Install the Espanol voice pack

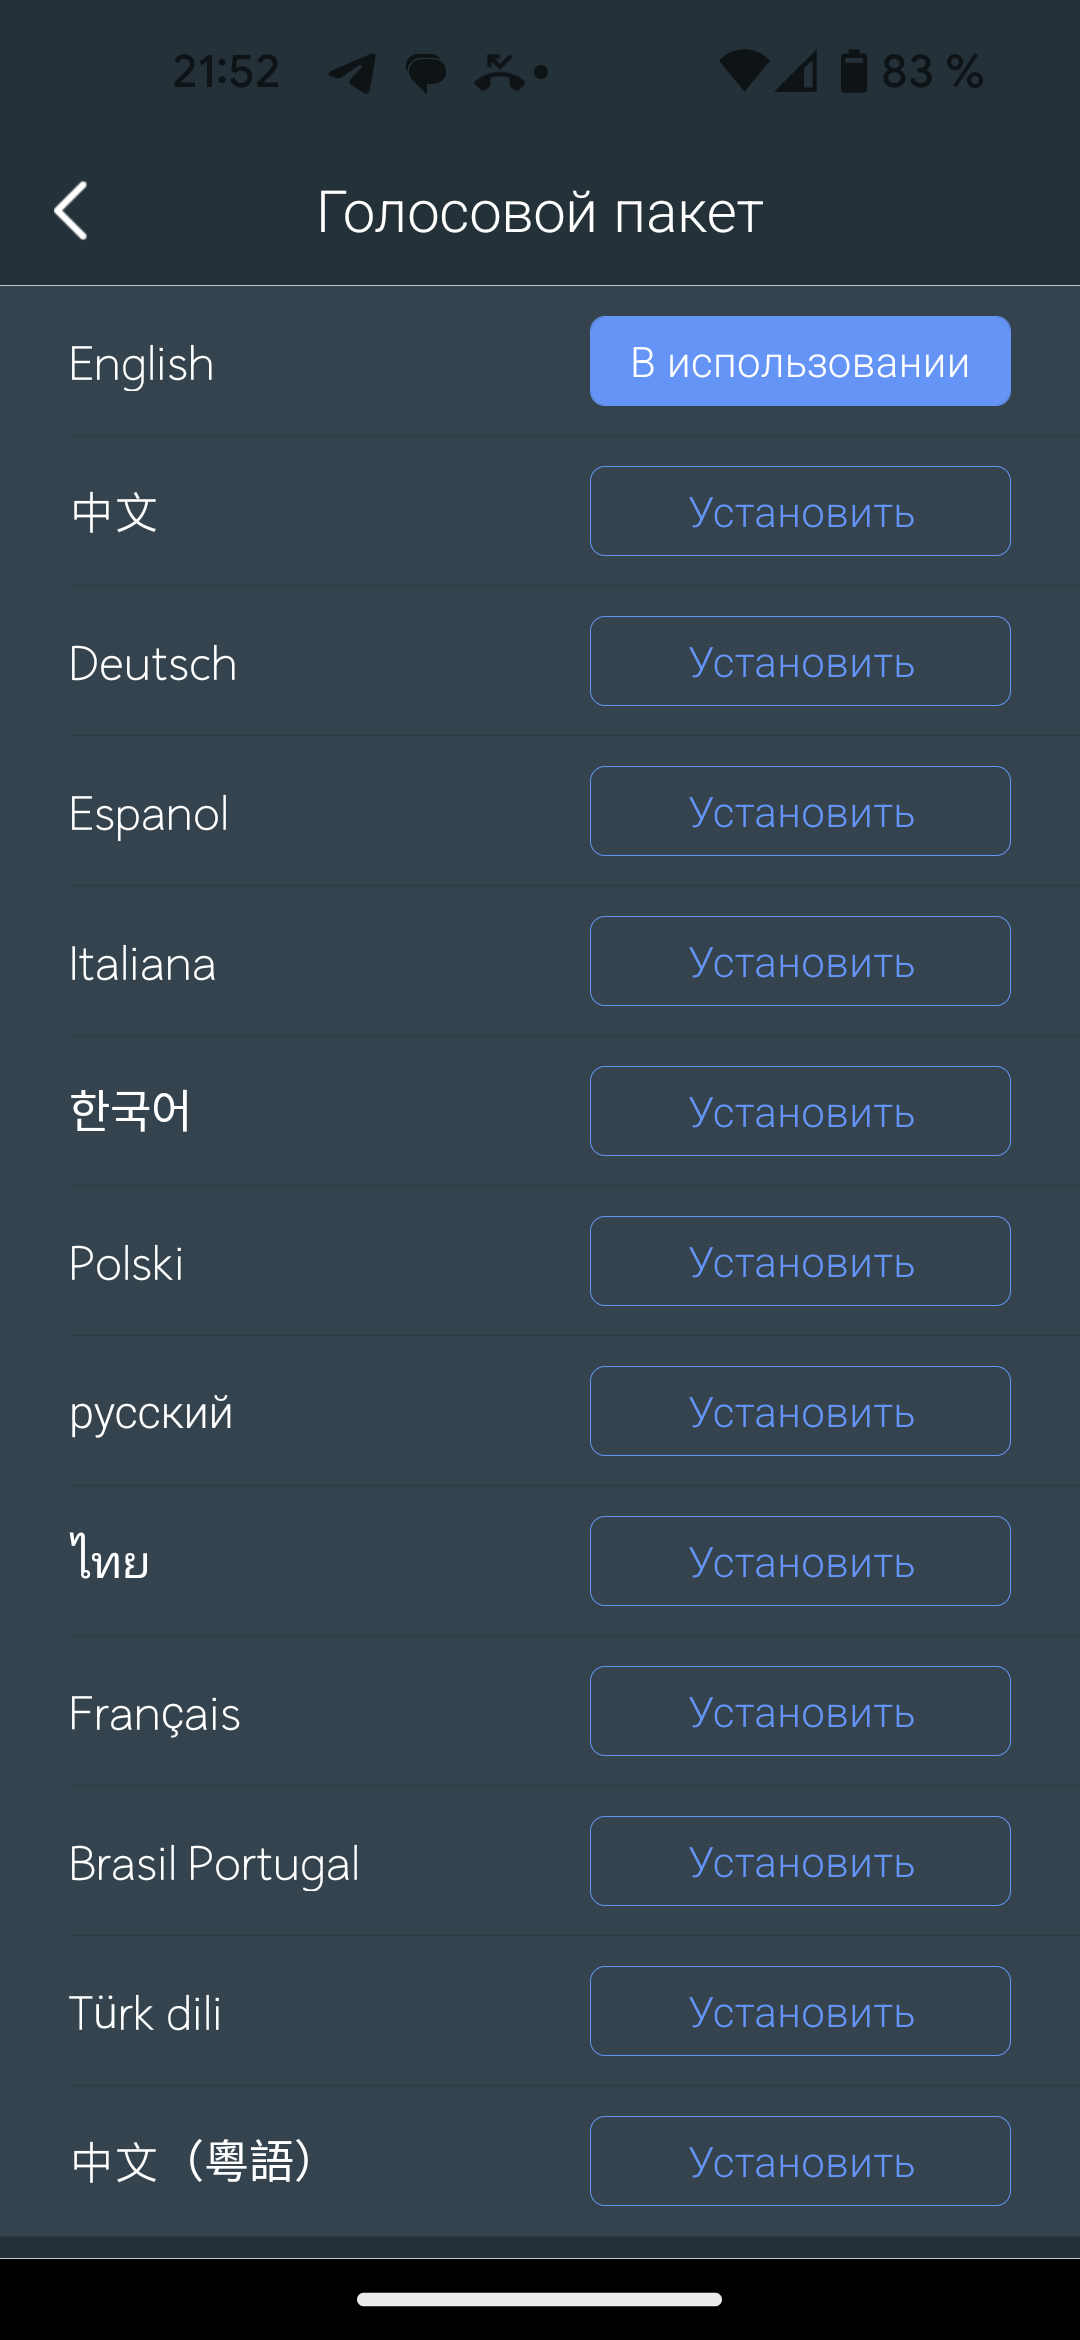click(800, 811)
